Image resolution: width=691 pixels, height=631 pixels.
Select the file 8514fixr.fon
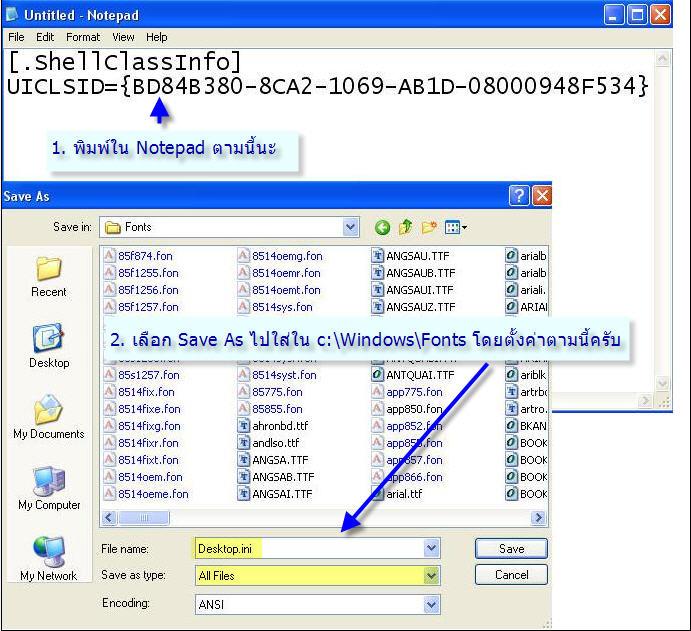coord(141,443)
